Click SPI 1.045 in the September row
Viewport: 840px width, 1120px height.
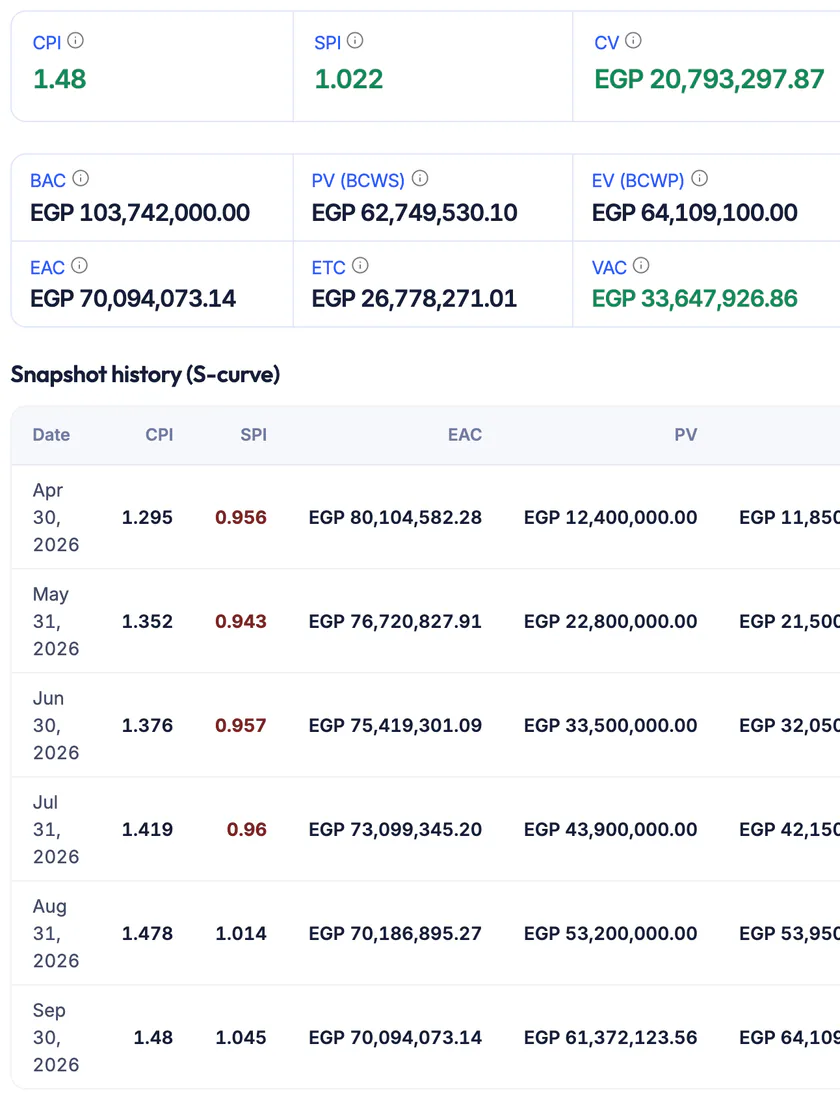(x=241, y=1037)
